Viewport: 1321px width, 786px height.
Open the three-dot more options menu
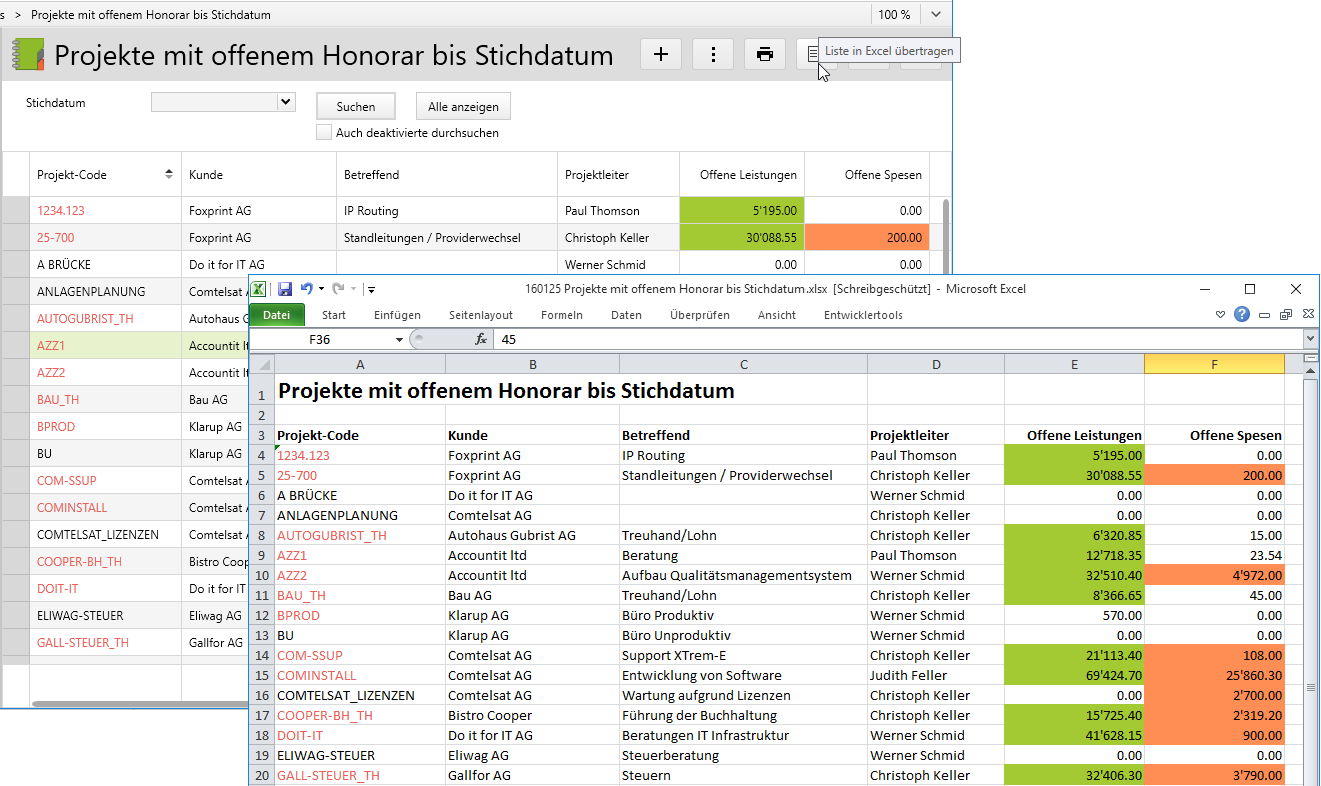[x=713, y=55]
